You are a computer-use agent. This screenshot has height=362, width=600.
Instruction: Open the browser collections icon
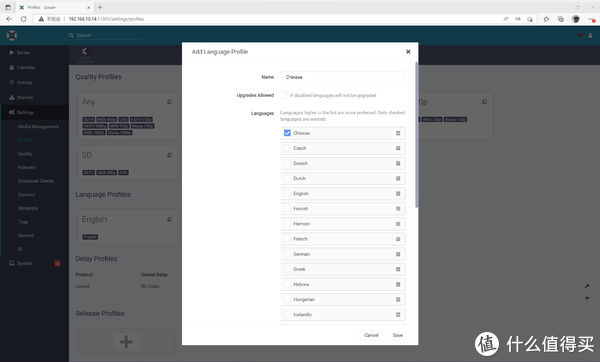pos(561,19)
